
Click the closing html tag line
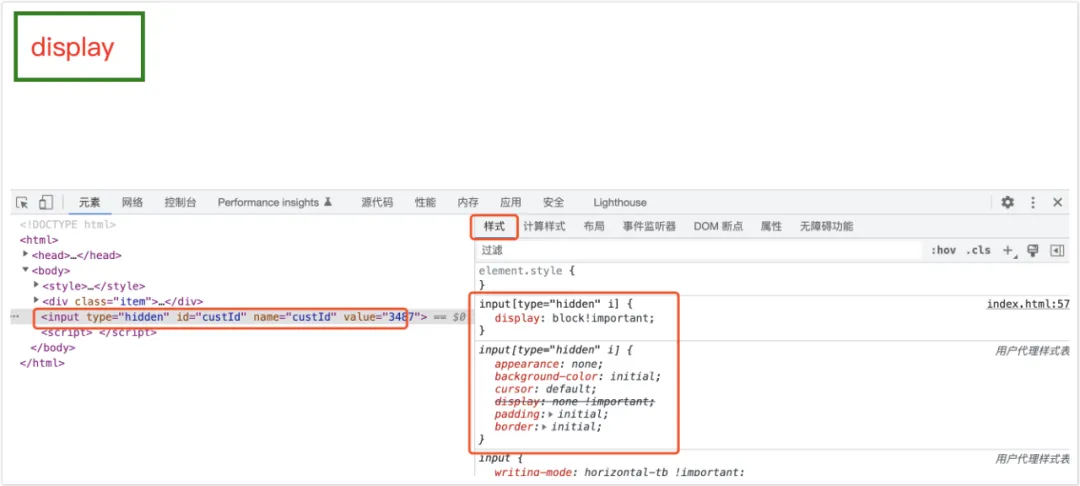point(42,363)
